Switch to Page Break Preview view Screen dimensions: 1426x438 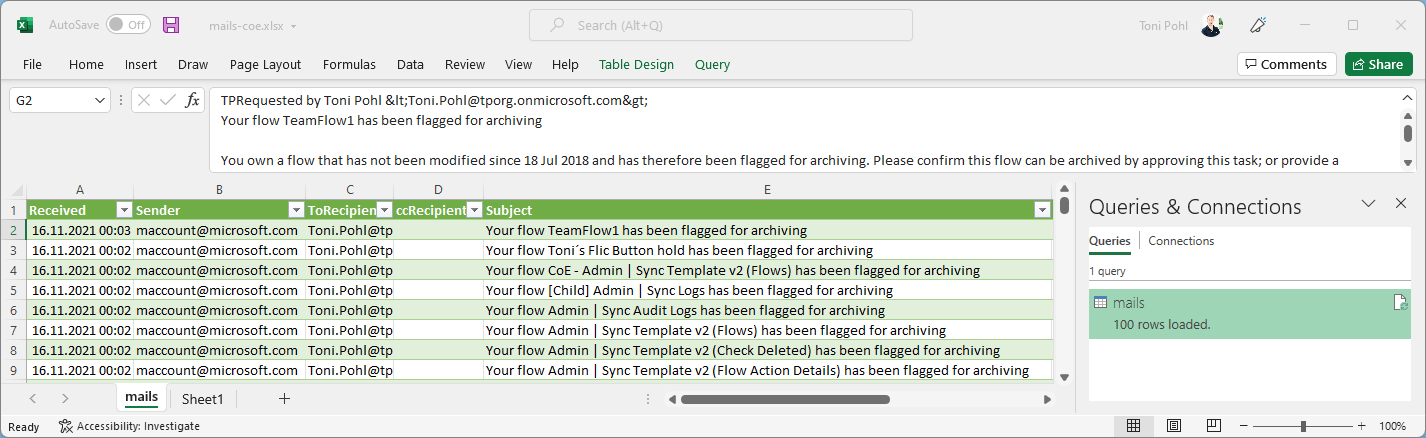click(1214, 426)
